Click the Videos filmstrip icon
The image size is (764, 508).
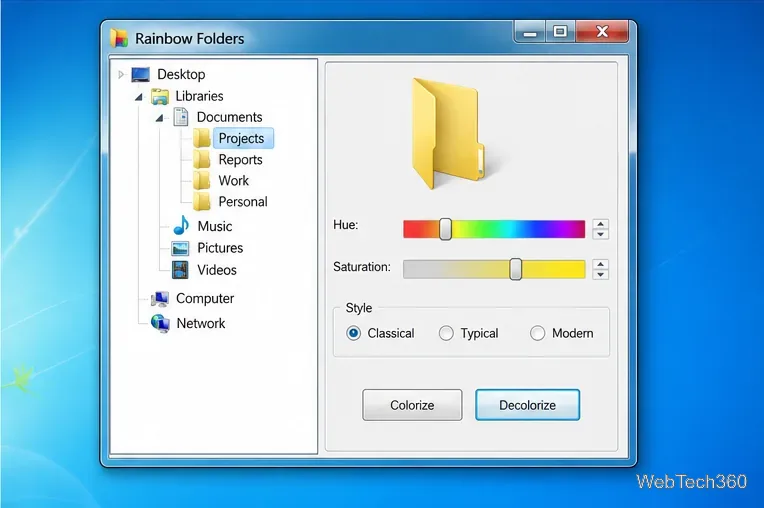(x=180, y=270)
